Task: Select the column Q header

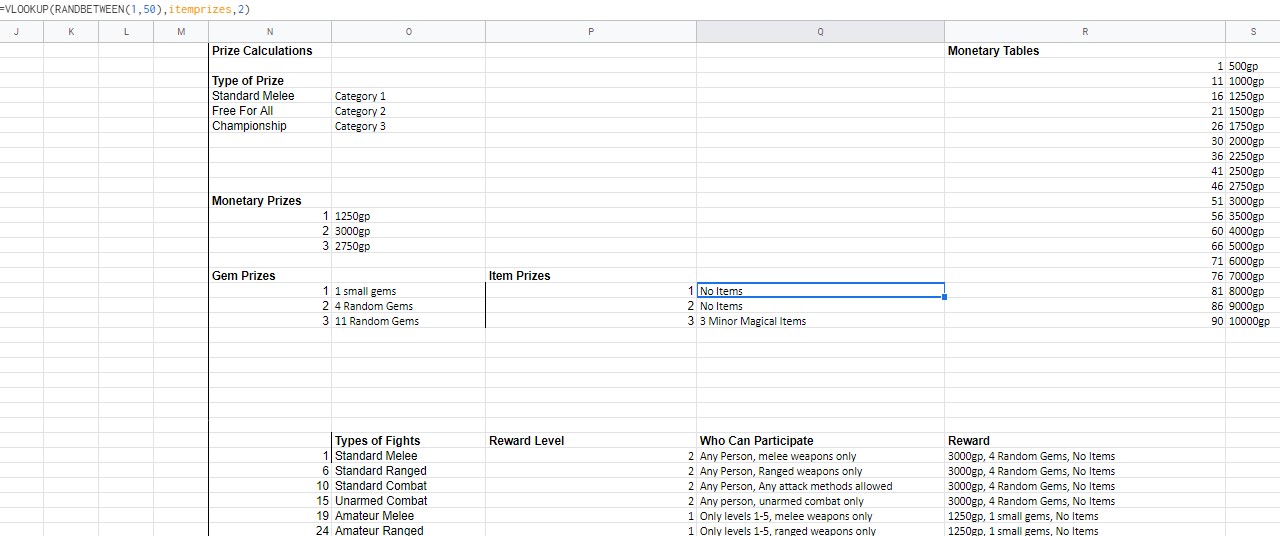Action: coord(820,32)
